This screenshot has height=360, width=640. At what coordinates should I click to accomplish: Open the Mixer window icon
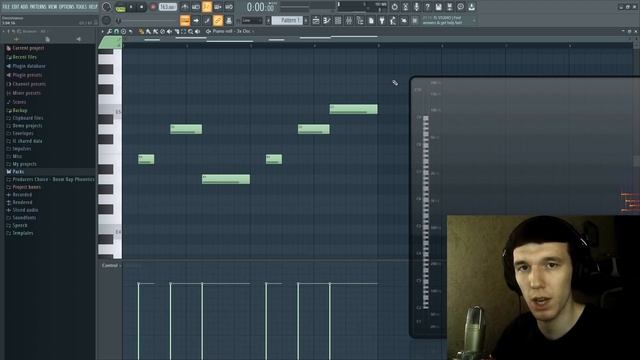coord(349,20)
